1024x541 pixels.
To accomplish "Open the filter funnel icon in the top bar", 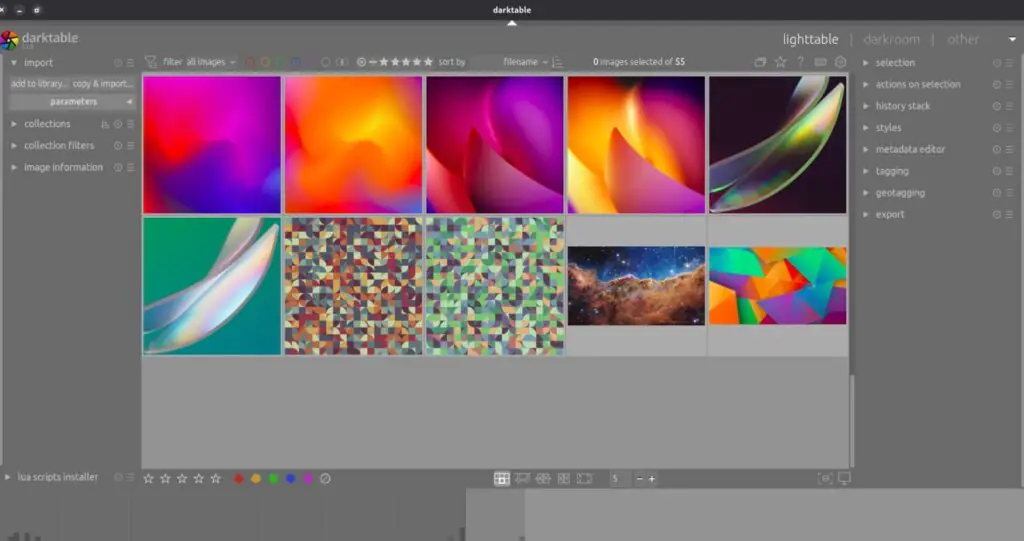I will [x=151, y=62].
